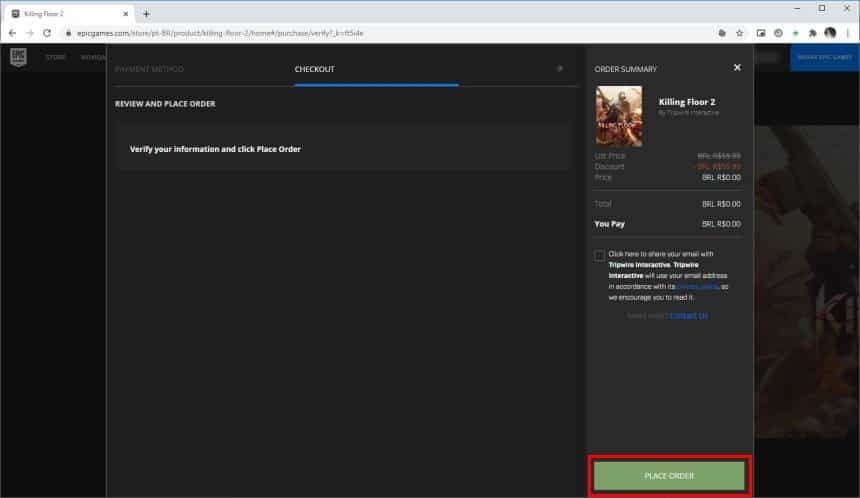
Task: Click the Review and Place Order heading
Action: coord(165,104)
